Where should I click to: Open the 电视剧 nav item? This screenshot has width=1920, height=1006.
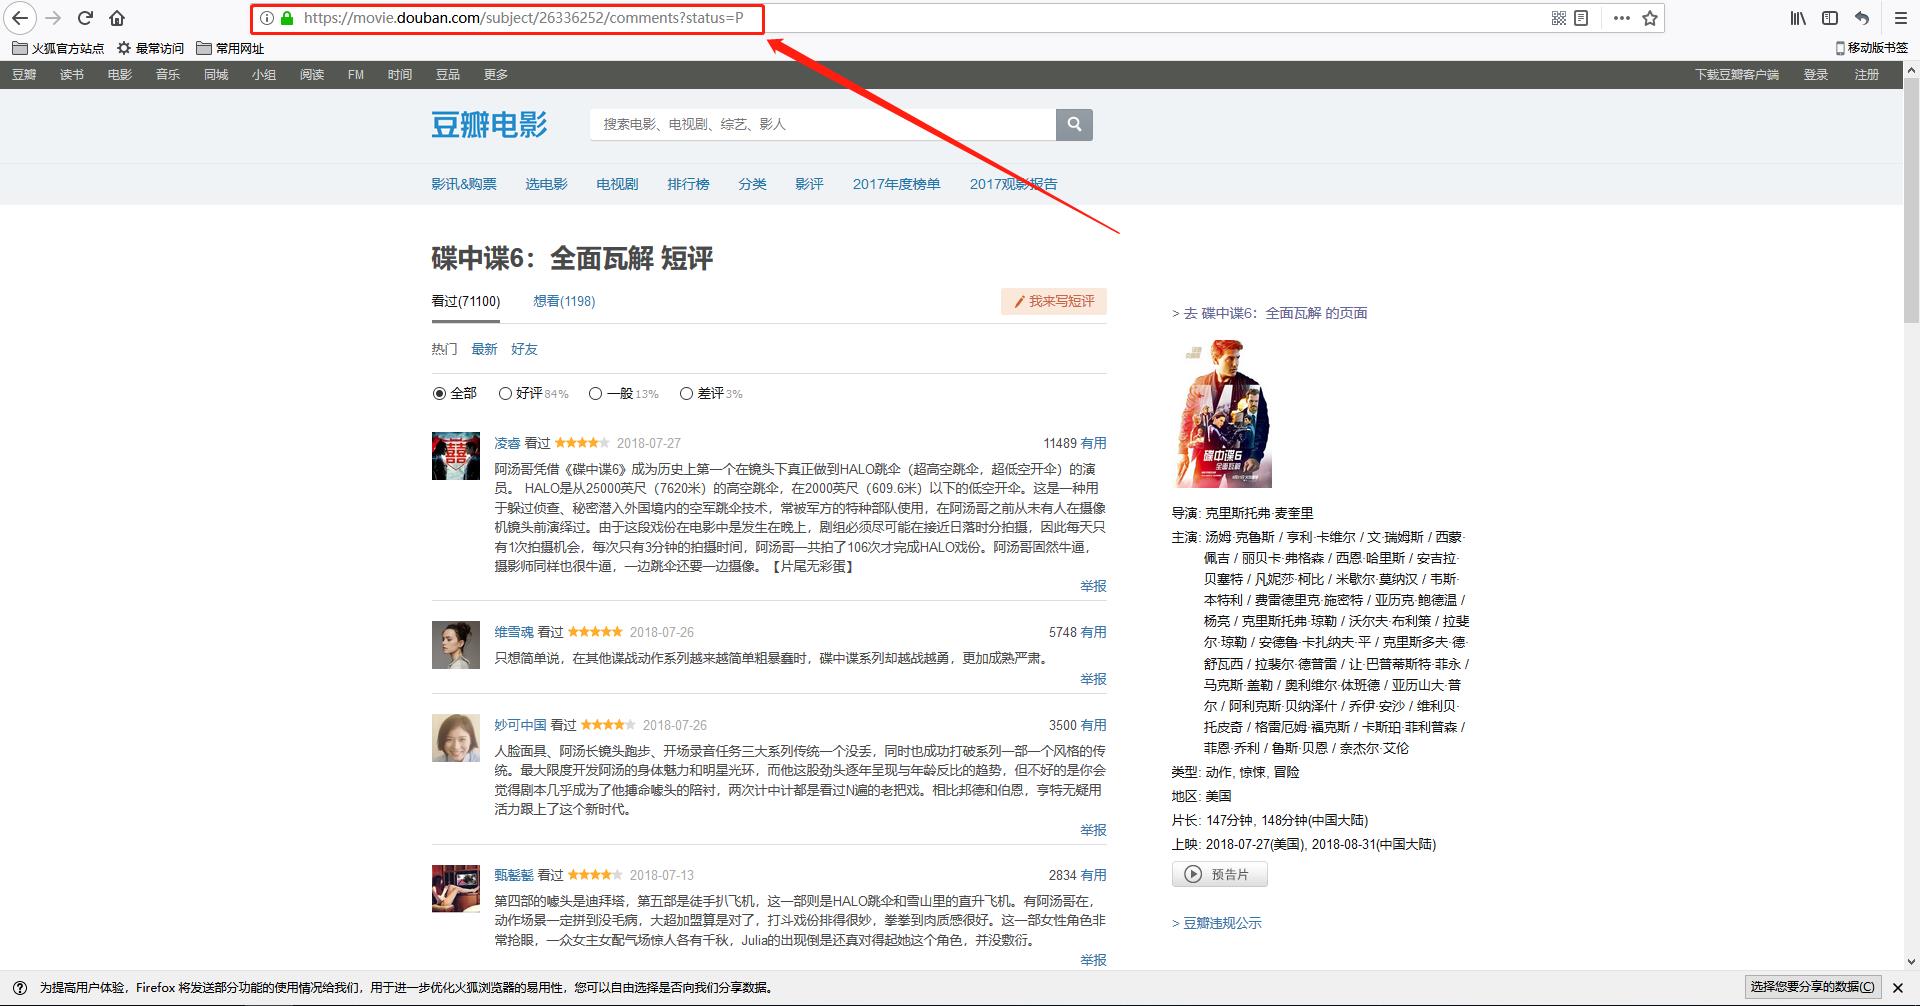pyautogui.click(x=617, y=184)
